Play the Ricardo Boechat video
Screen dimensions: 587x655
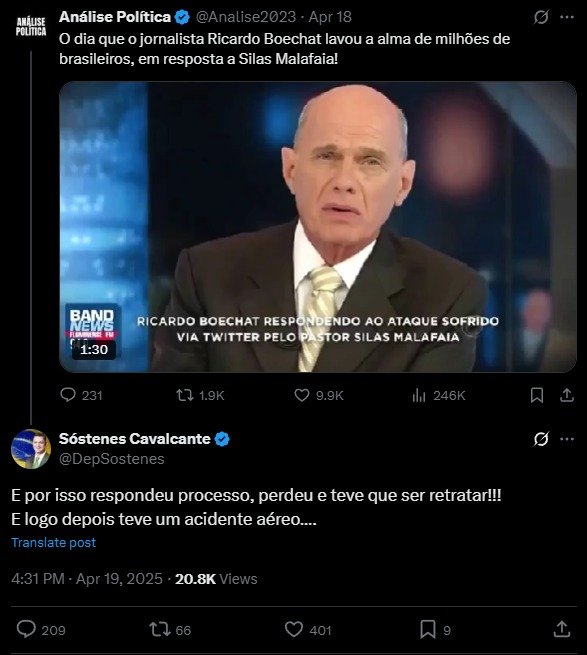(318, 226)
